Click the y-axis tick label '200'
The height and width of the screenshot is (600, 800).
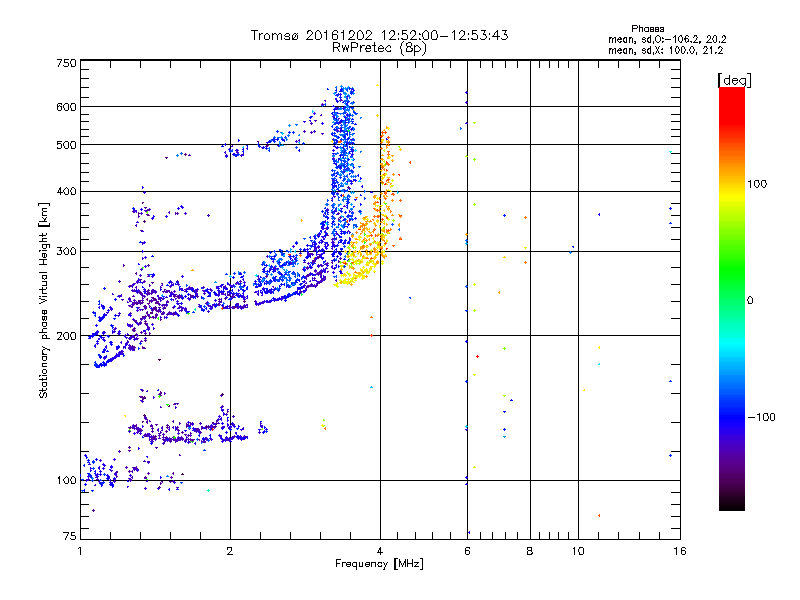click(66, 336)
